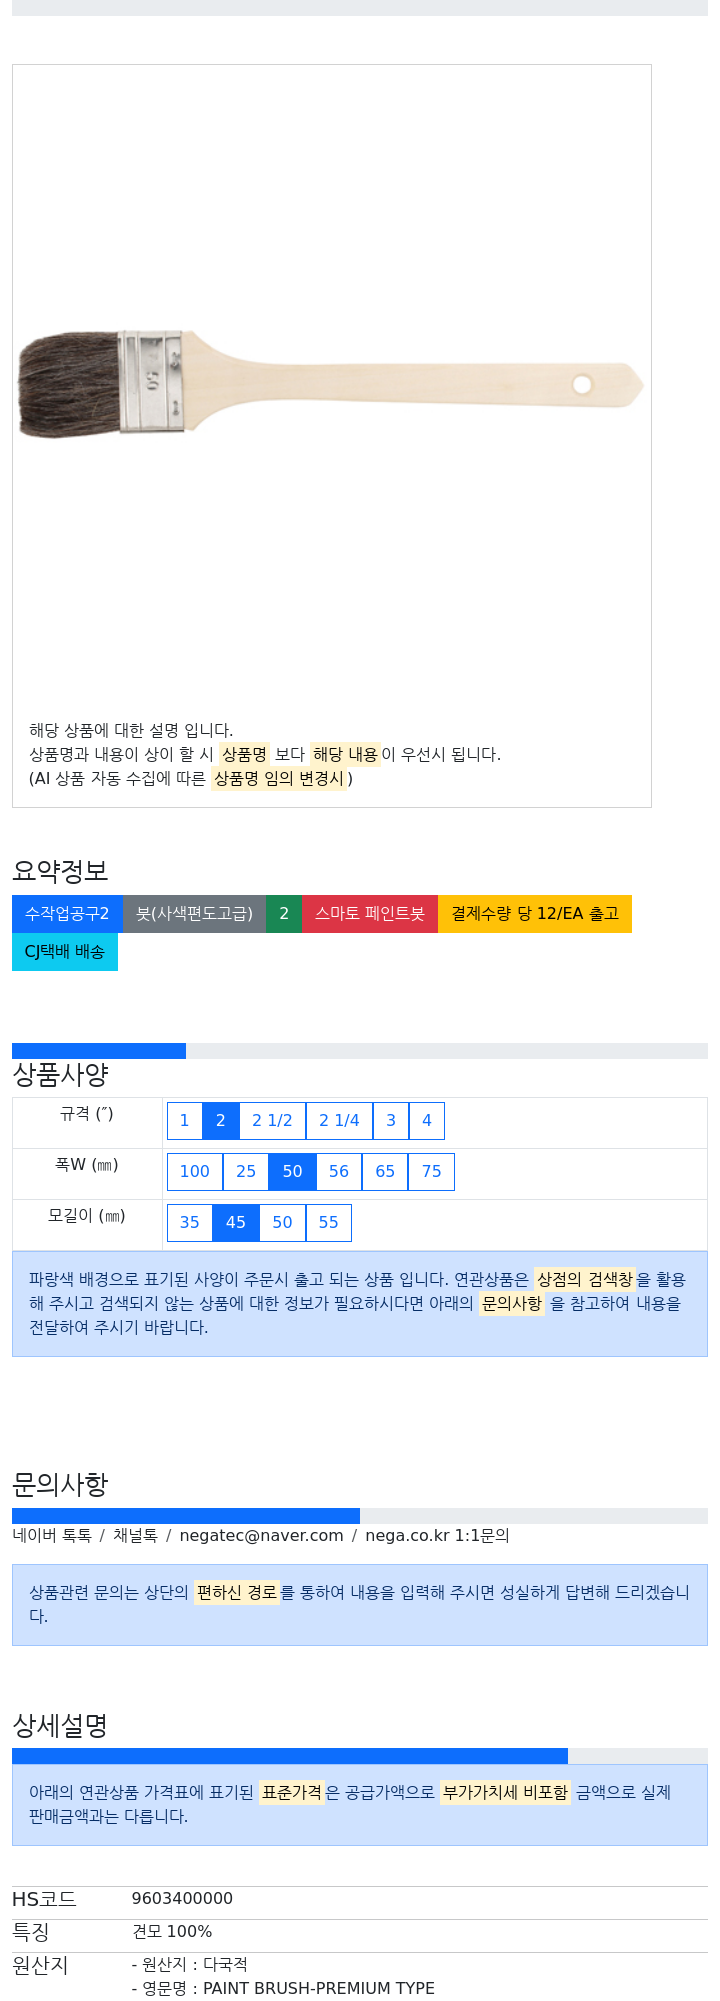The height and width of the screenshot is (2001, 720).
Task: Click the 결제수량 당 12/EA 출고 badge
Action: 535,914
